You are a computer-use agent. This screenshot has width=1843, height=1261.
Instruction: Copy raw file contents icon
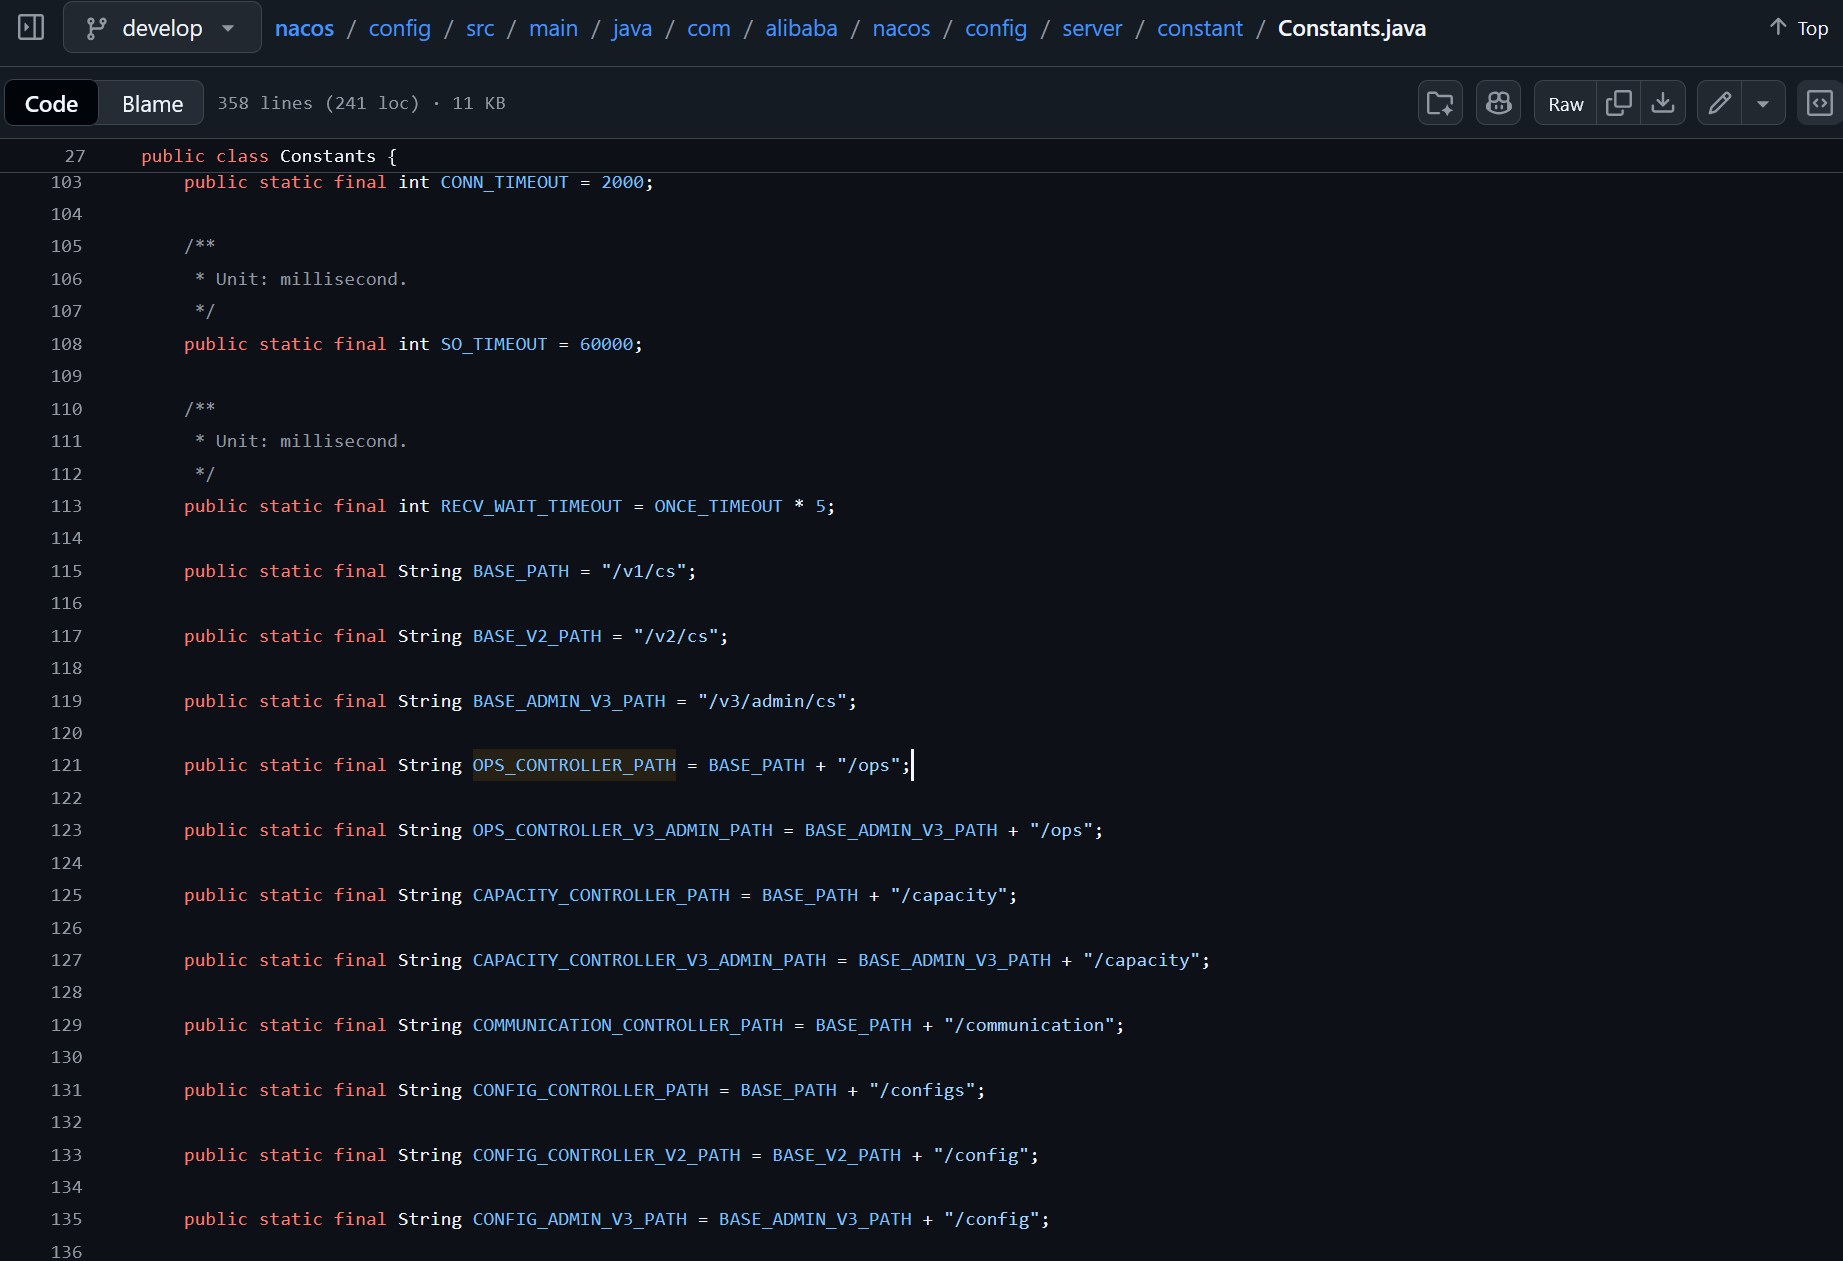[x=1618, y=103]
